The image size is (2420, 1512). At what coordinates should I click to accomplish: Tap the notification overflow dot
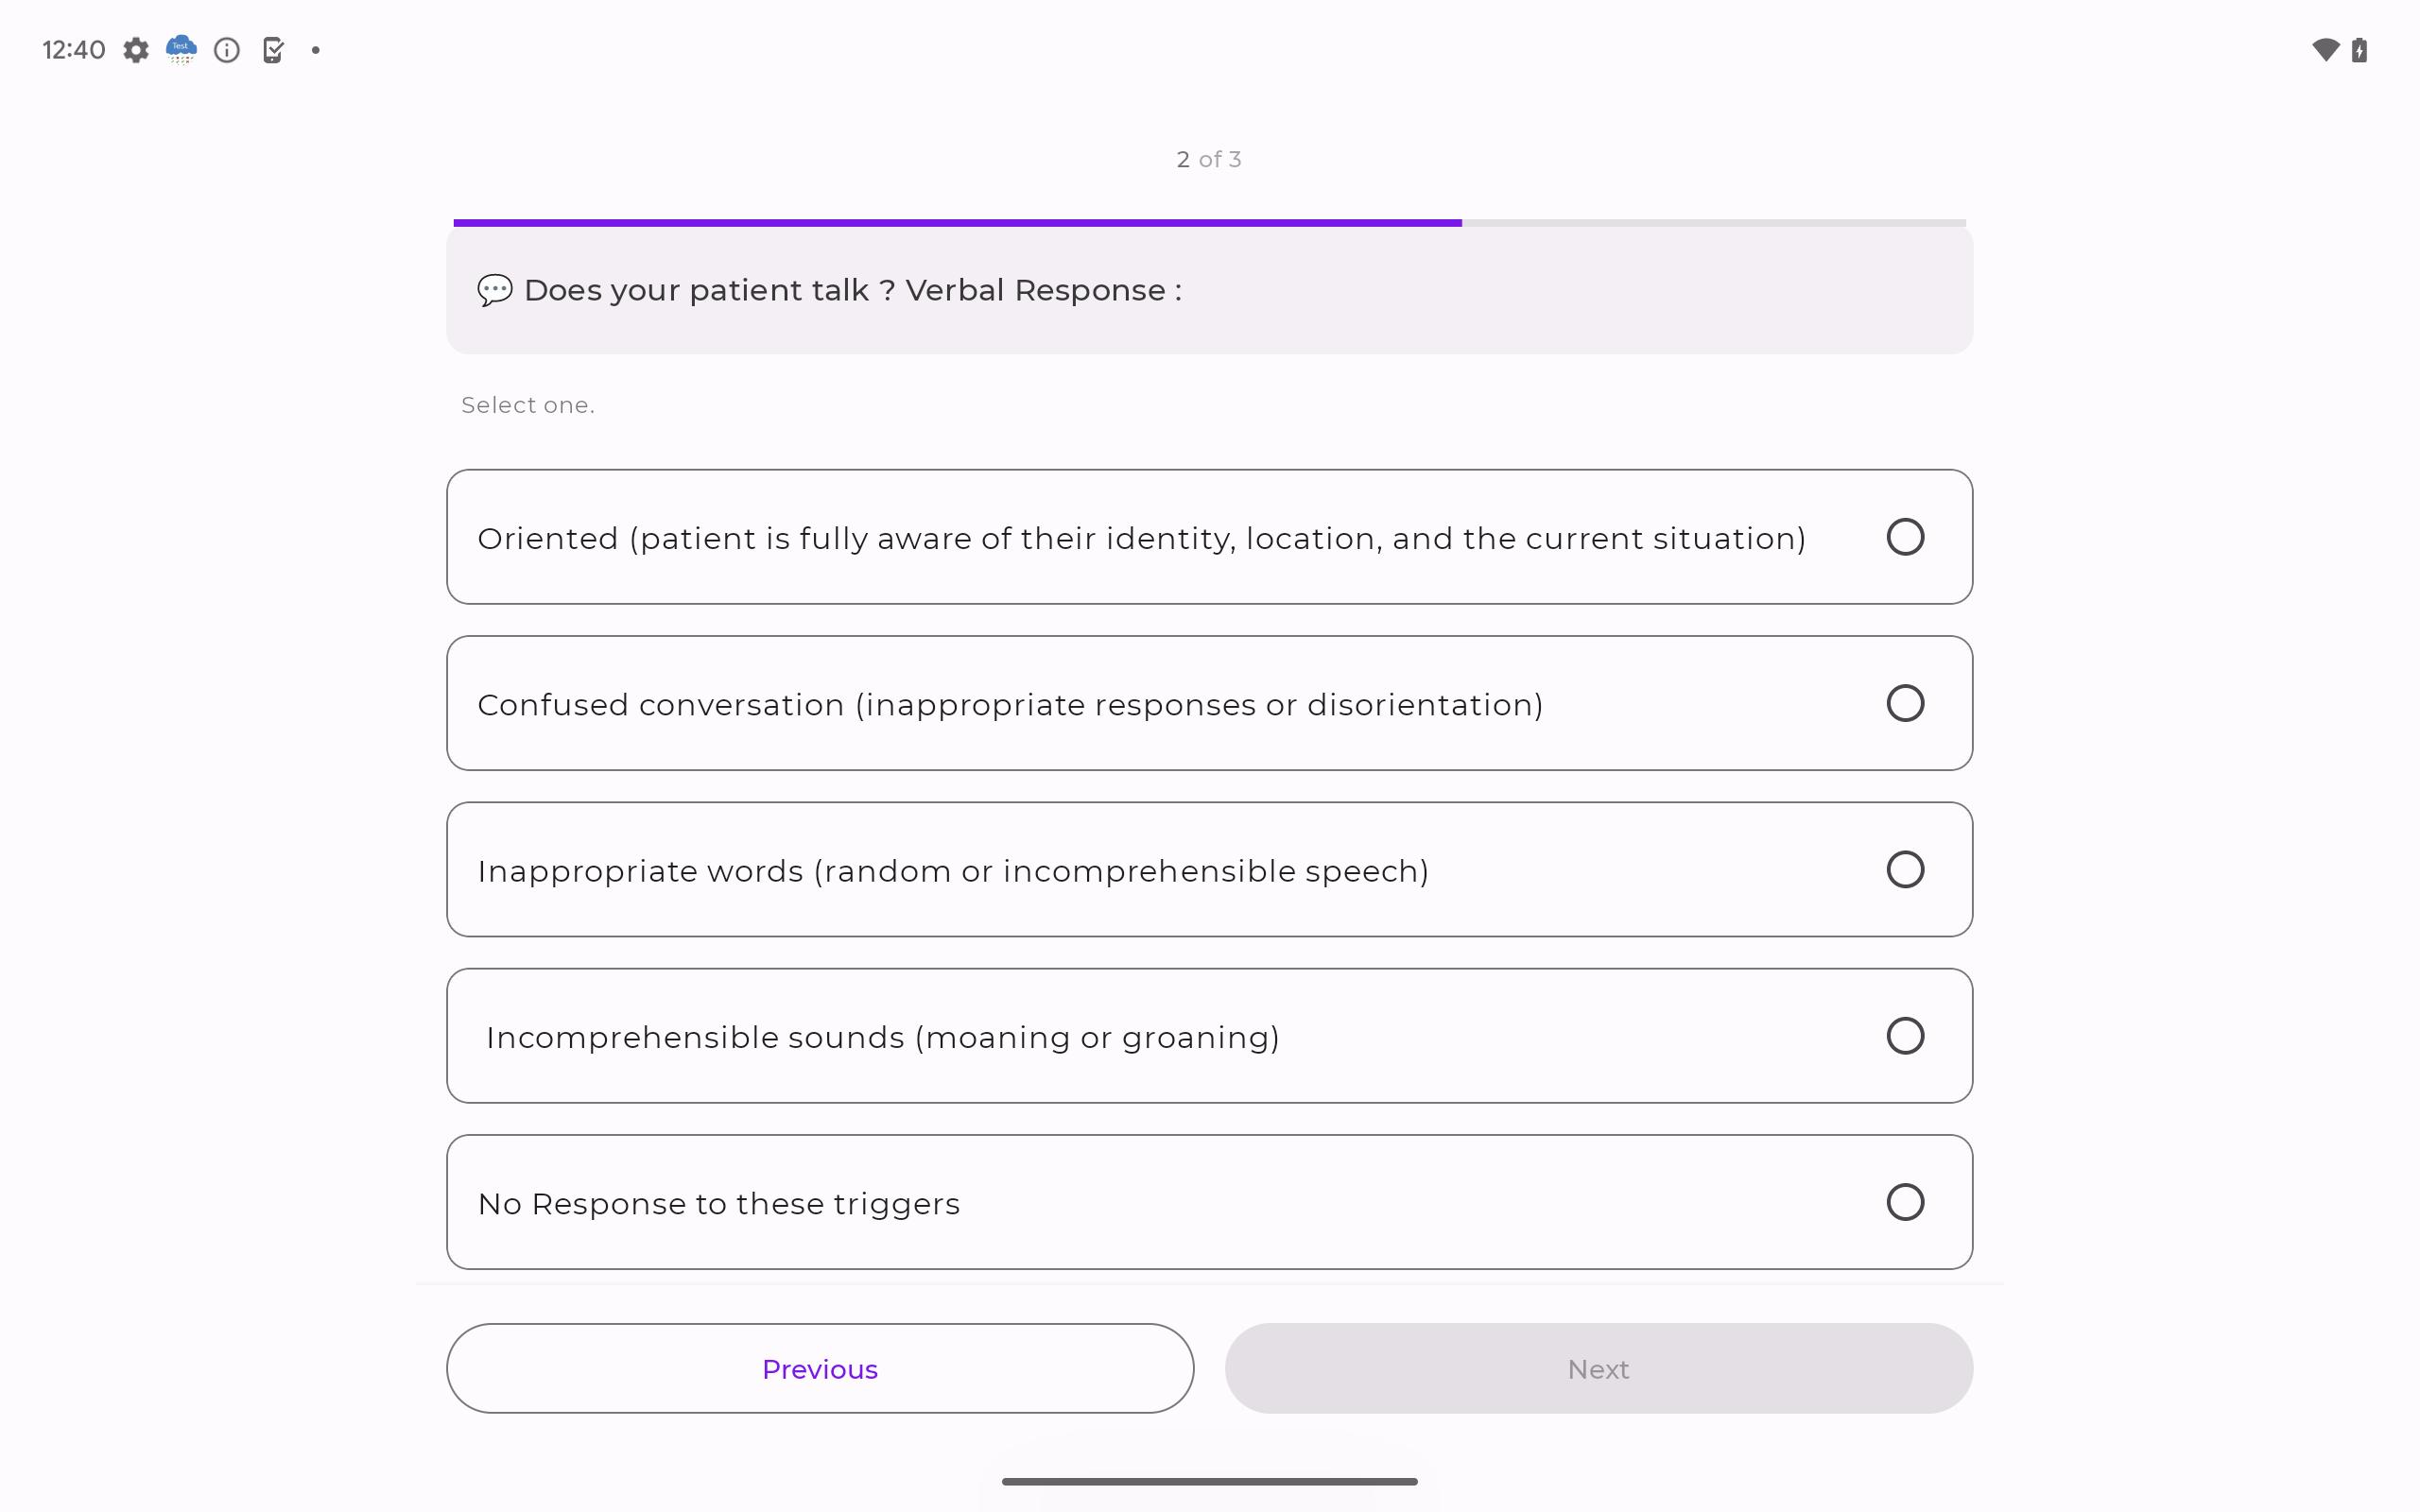(316, 50)
